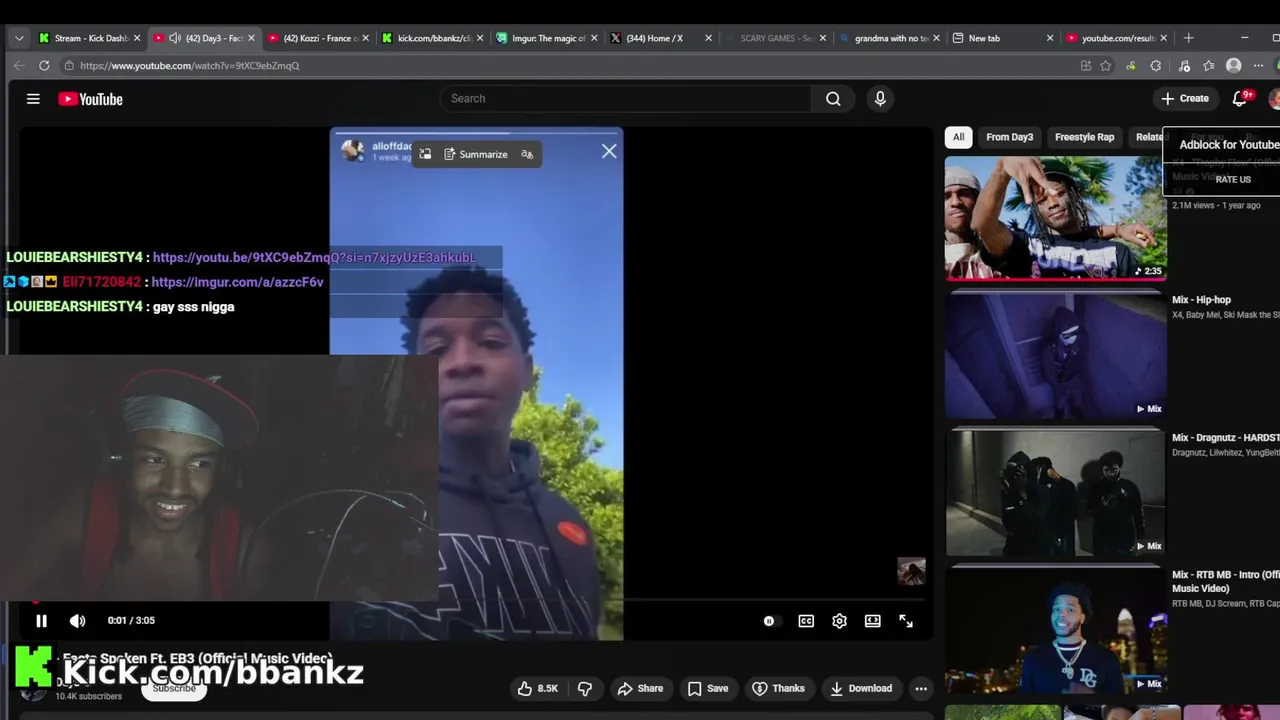Open more actions ellipsis menu
Screen dimensions: 1280x720
[x=921, y=688]
